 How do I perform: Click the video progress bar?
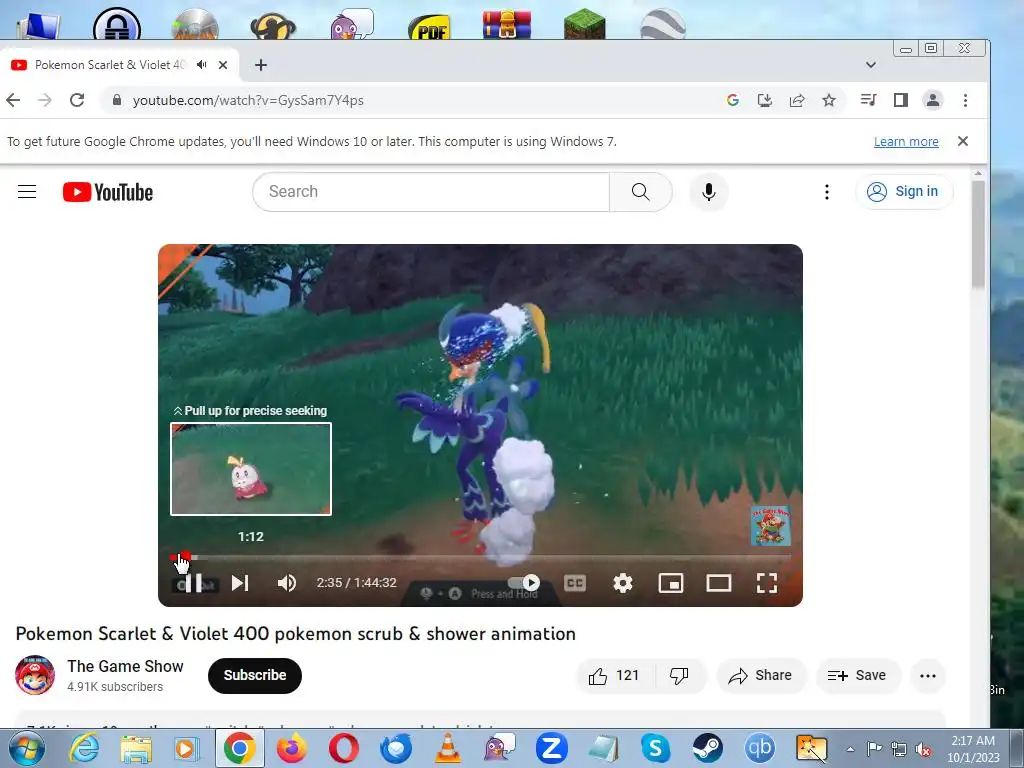tap(481, 557)
